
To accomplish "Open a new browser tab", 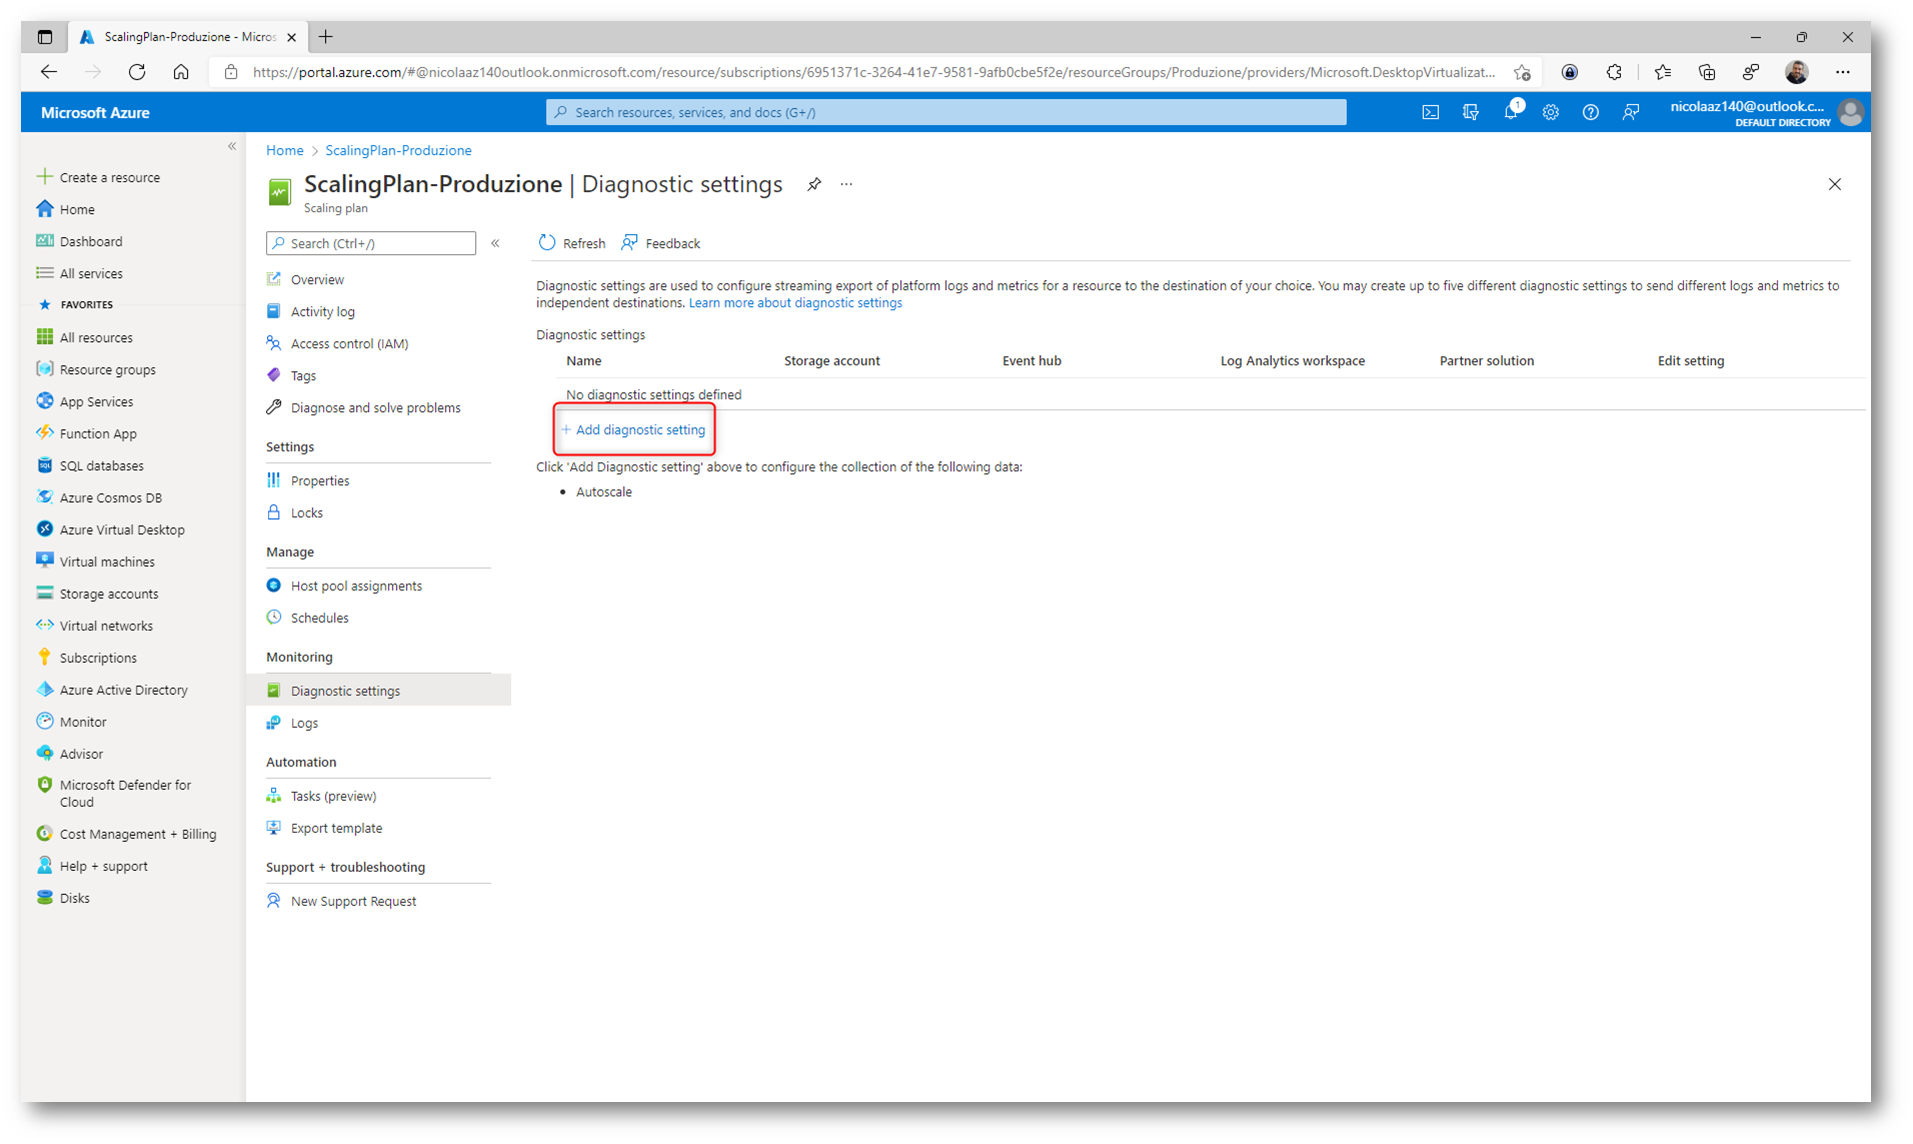I will tap(326, 37).
